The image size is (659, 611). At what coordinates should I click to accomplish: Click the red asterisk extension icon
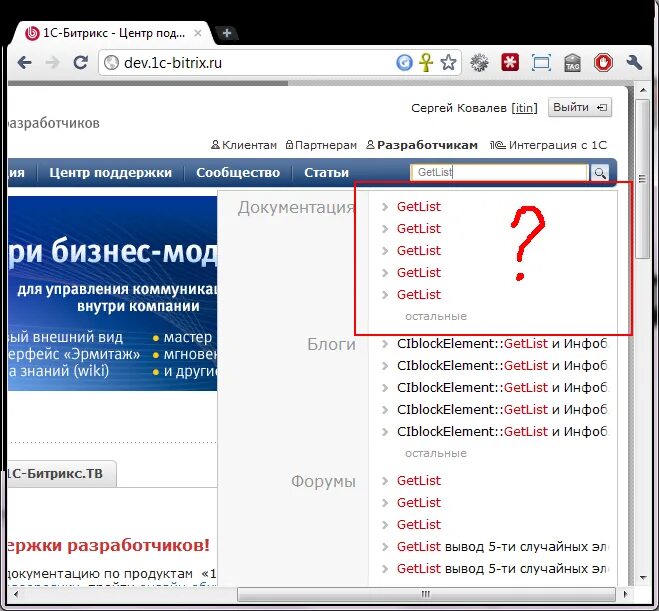coord(510,63)
